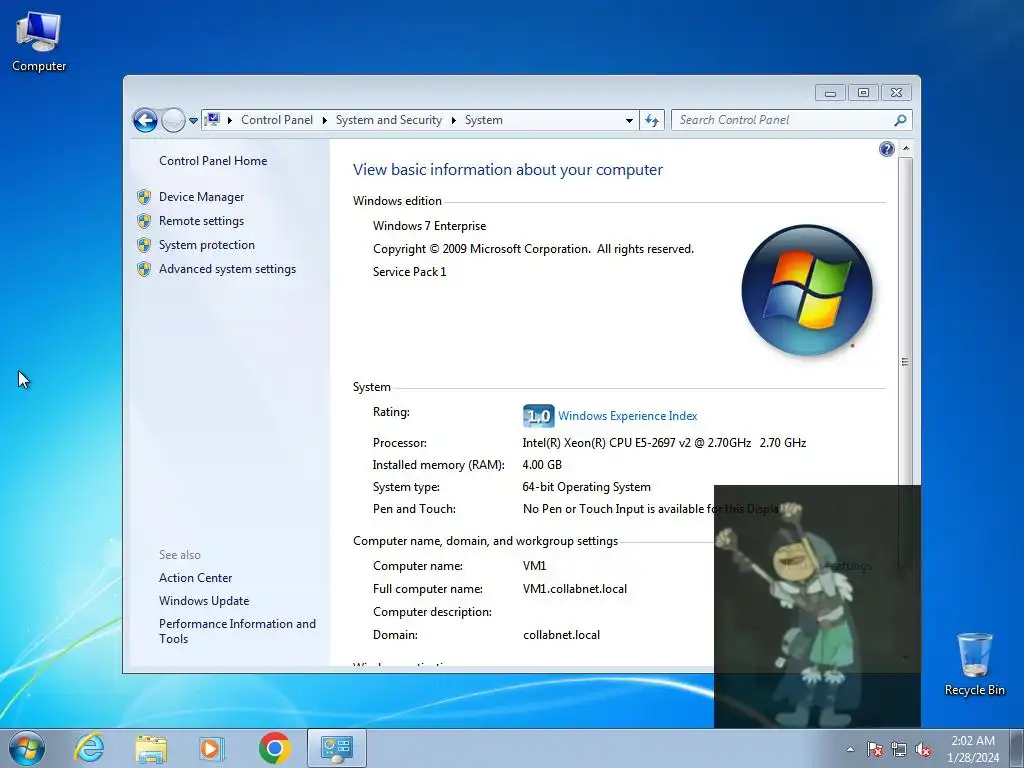Click the shield icon beside Advanced system settings
This screenshot has width=1024, height=768.
tap(144, 270)
